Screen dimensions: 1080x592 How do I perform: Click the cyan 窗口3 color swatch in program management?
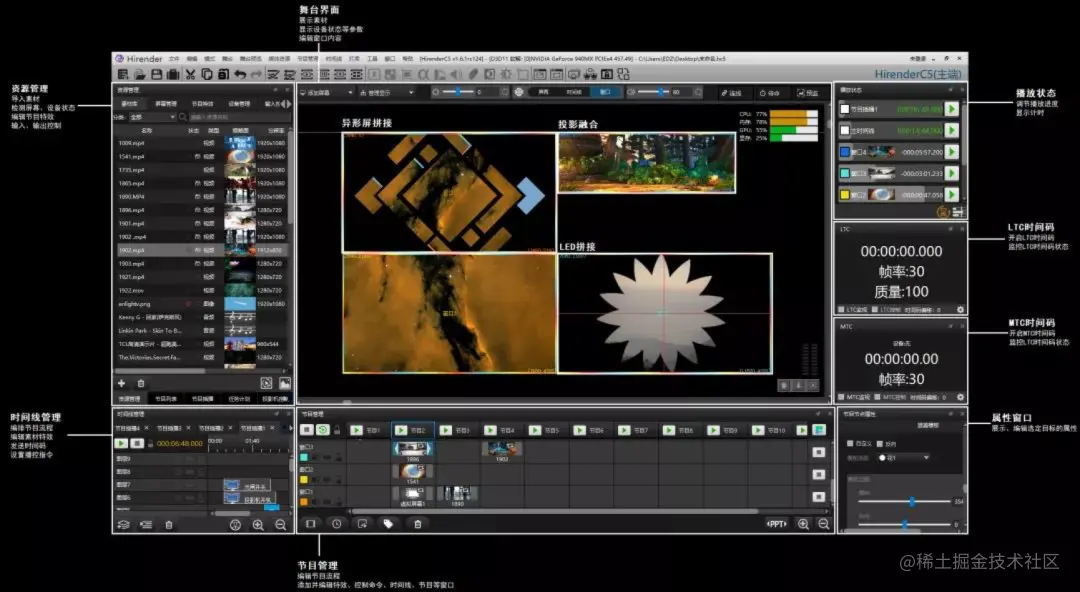coord(304,458)
